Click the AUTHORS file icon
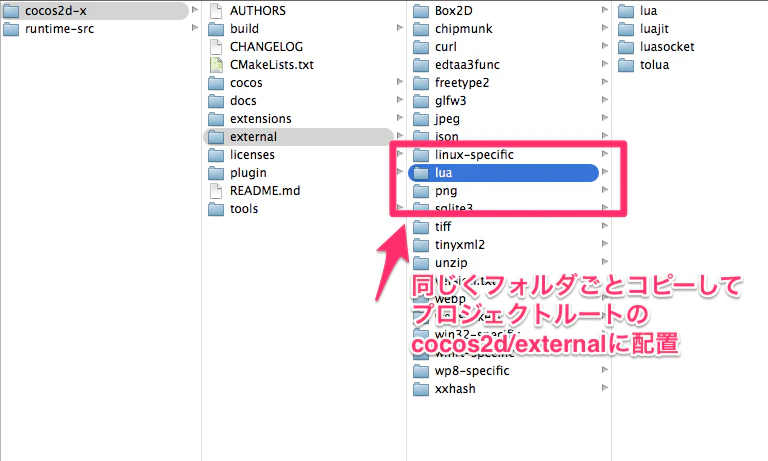The height and width of the screenshot is (461, 768). 216,11
